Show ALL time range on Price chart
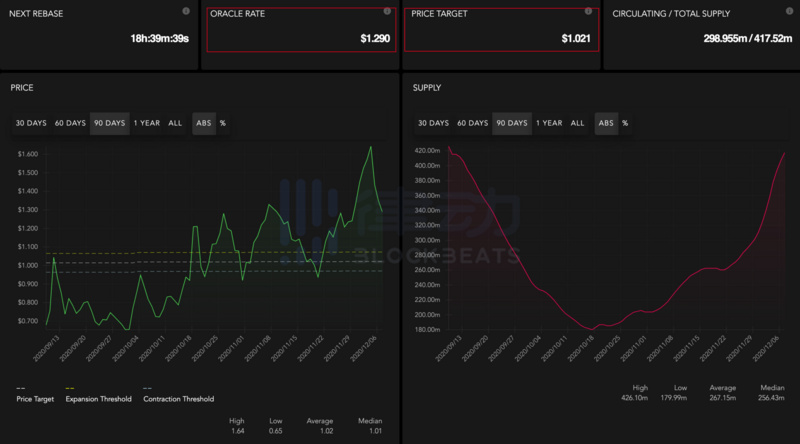Screen dimensions: 800x444 (175, 123)
